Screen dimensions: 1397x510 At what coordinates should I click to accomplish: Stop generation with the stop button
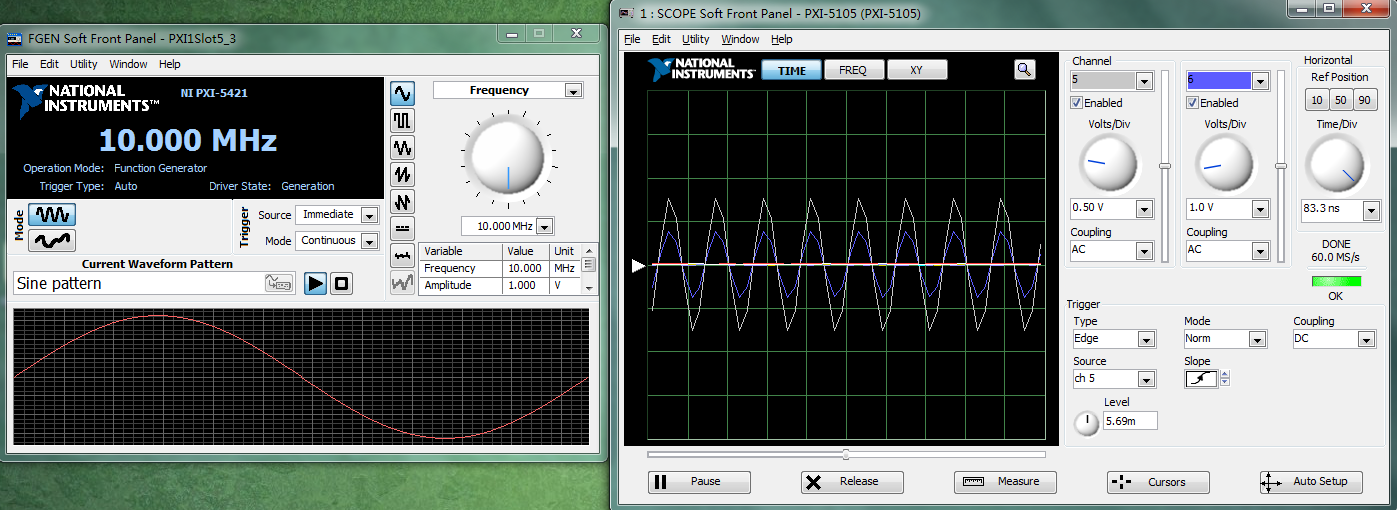pyautogui.click(x=342, y=283)
